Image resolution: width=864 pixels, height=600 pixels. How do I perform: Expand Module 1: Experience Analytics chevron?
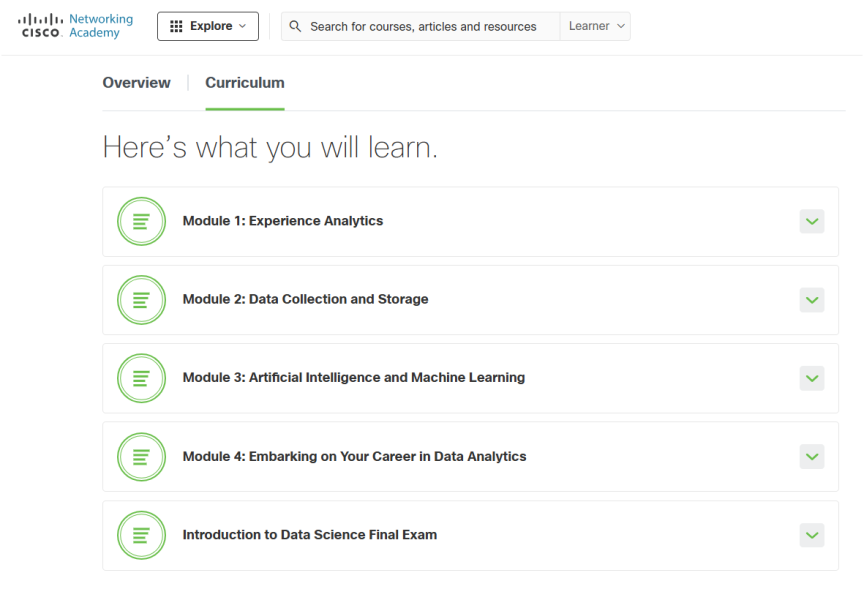(x=812, y=221)
